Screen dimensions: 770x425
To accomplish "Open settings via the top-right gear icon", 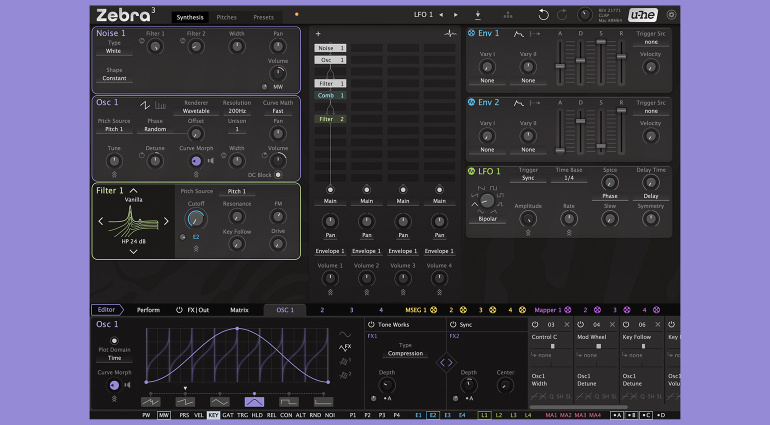I will [x=671, y=15].
